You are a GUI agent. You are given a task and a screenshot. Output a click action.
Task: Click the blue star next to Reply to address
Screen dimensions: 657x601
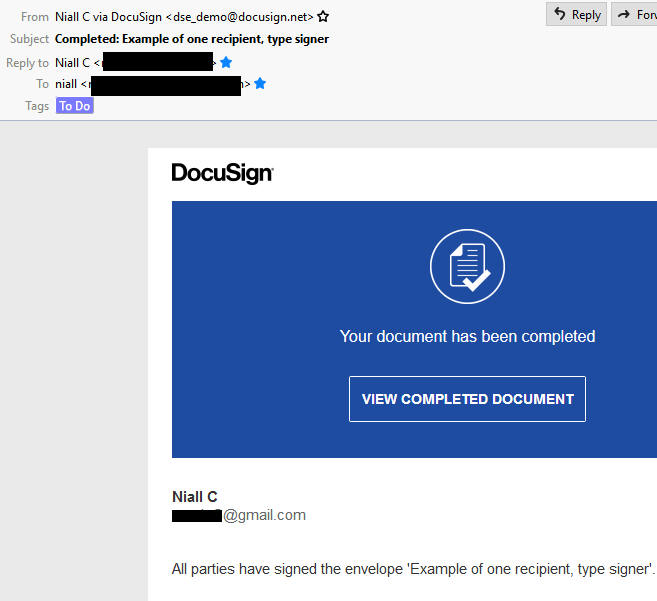click(226, 62)
